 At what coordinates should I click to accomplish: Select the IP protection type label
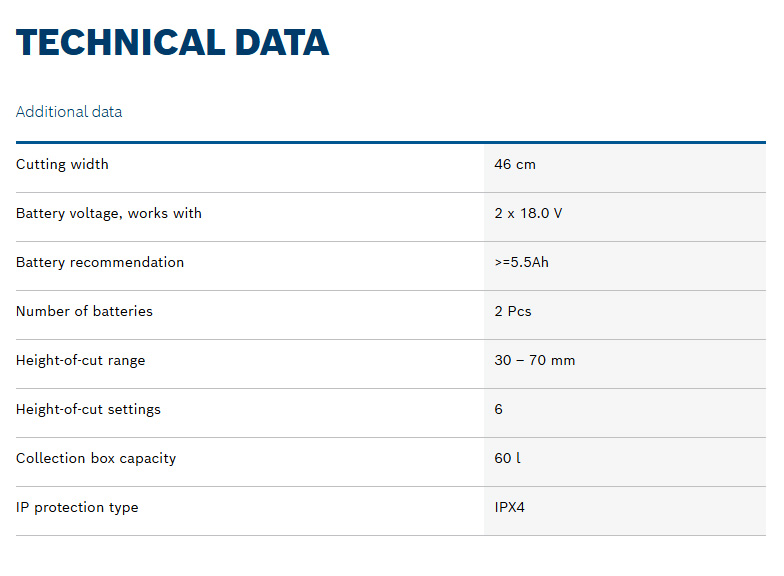[77, 507]
